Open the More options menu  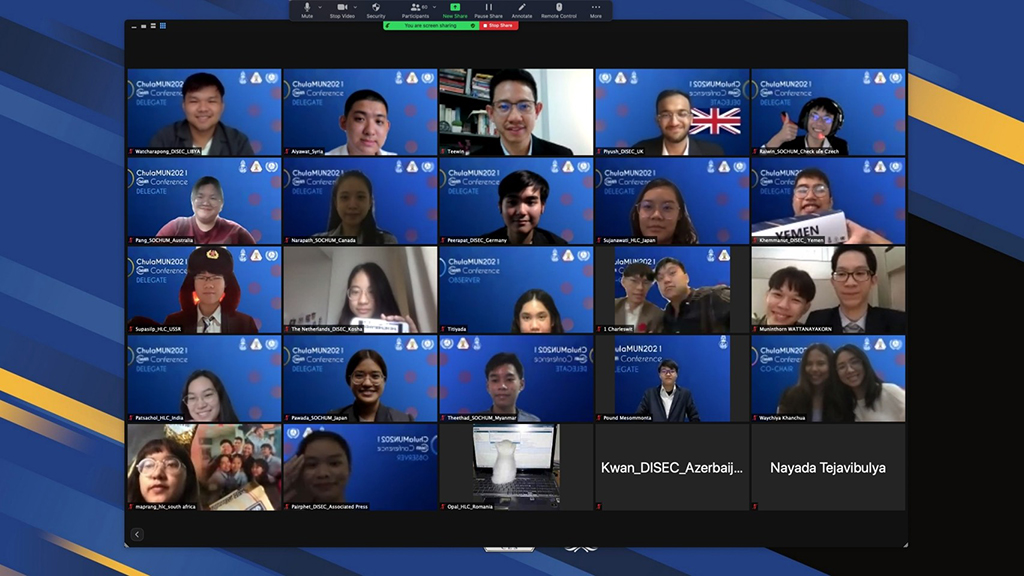click(596, 8)
